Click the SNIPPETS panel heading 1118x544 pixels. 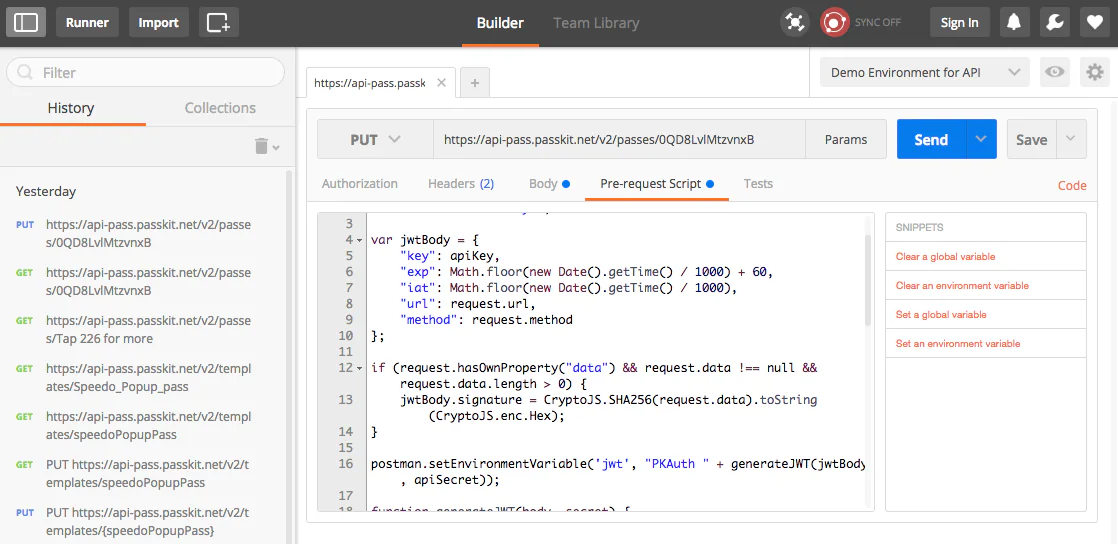(920, 227)
